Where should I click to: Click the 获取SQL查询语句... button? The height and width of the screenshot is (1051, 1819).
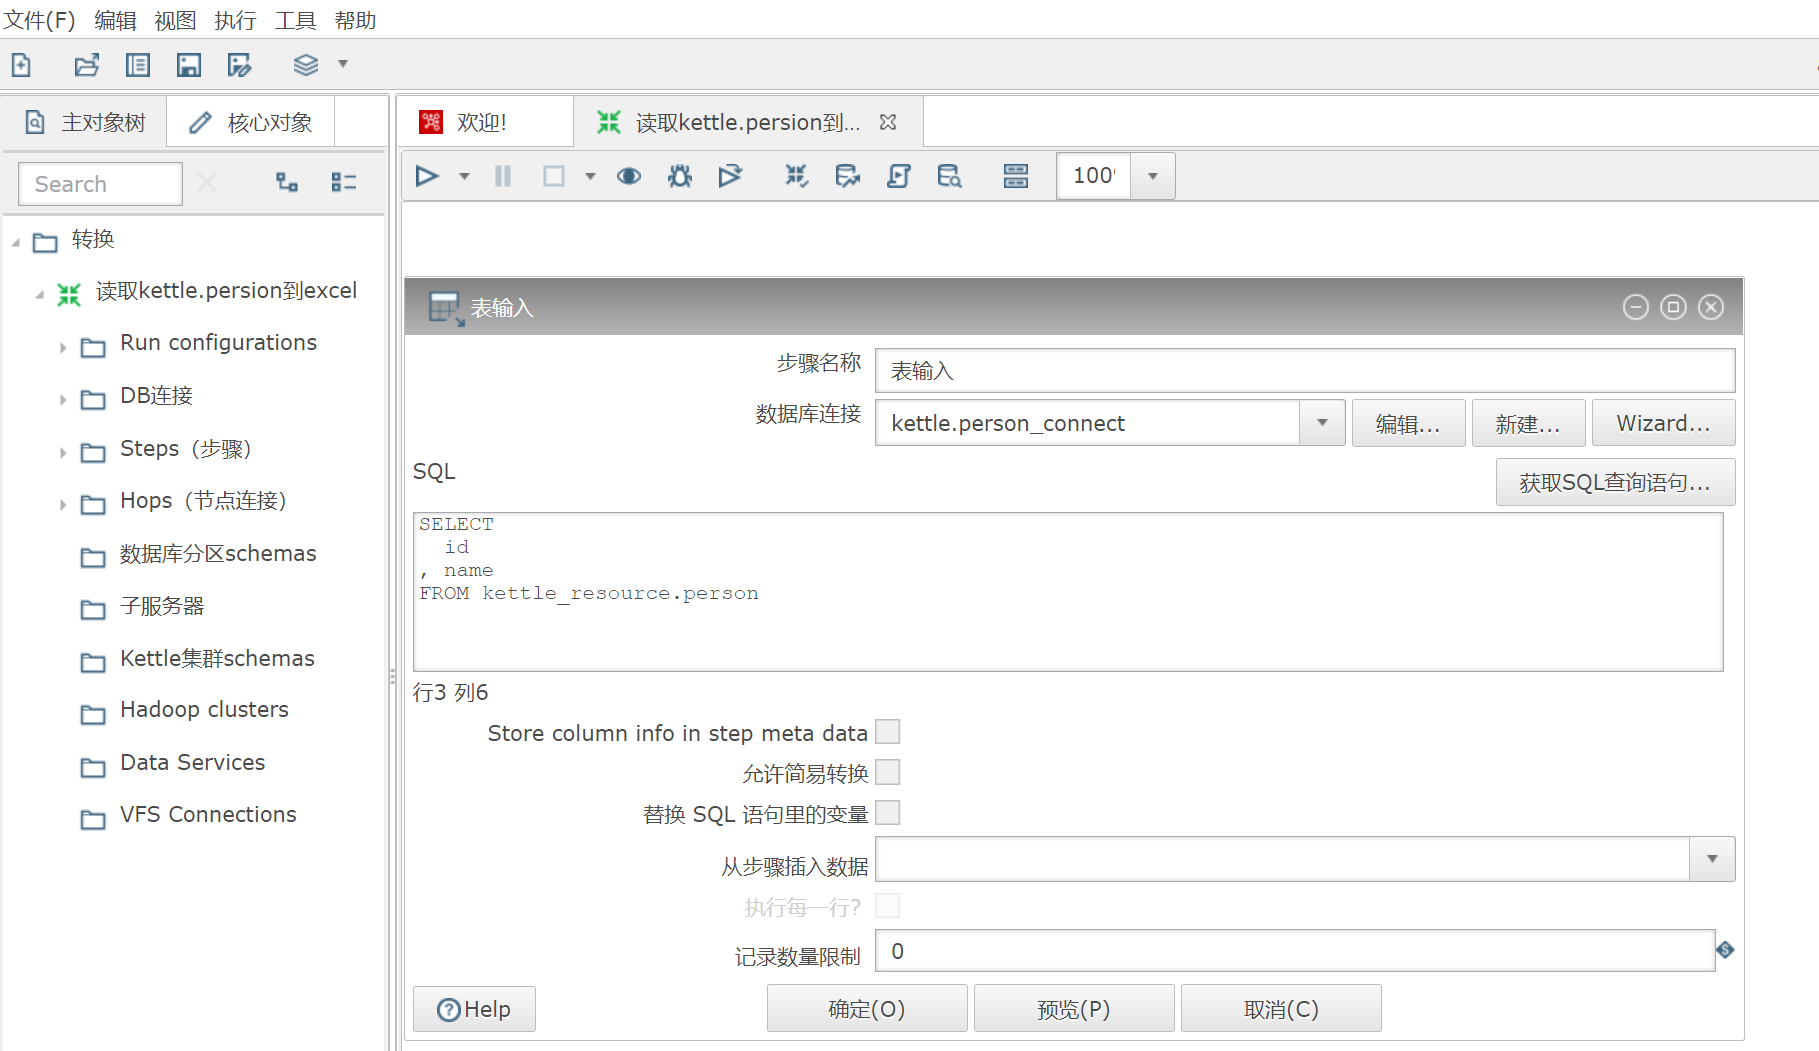[1615, 482]
